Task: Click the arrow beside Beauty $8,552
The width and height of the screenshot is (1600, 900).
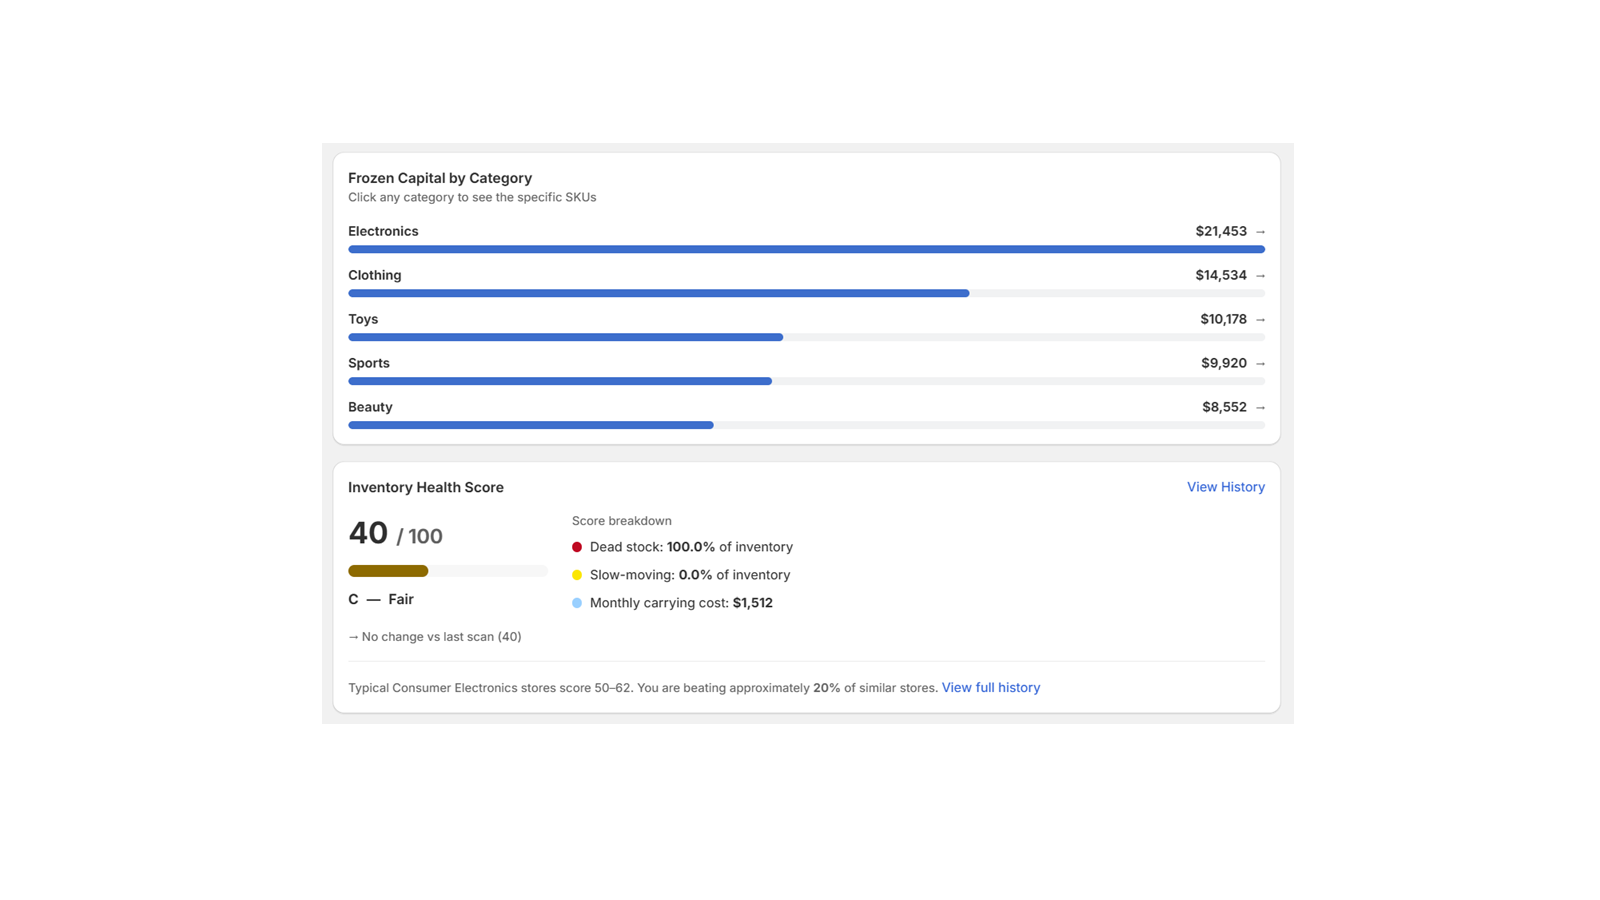Action: tap(1260, 408)
